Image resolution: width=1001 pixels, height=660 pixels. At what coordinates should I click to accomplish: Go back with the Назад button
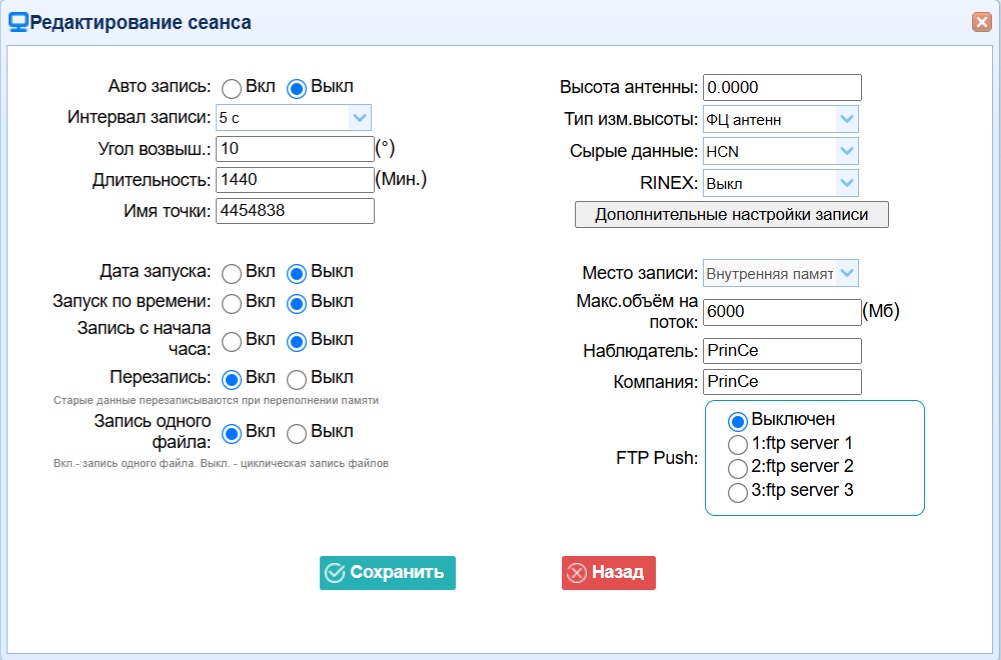pyautogui.click(x=608, y=573)
